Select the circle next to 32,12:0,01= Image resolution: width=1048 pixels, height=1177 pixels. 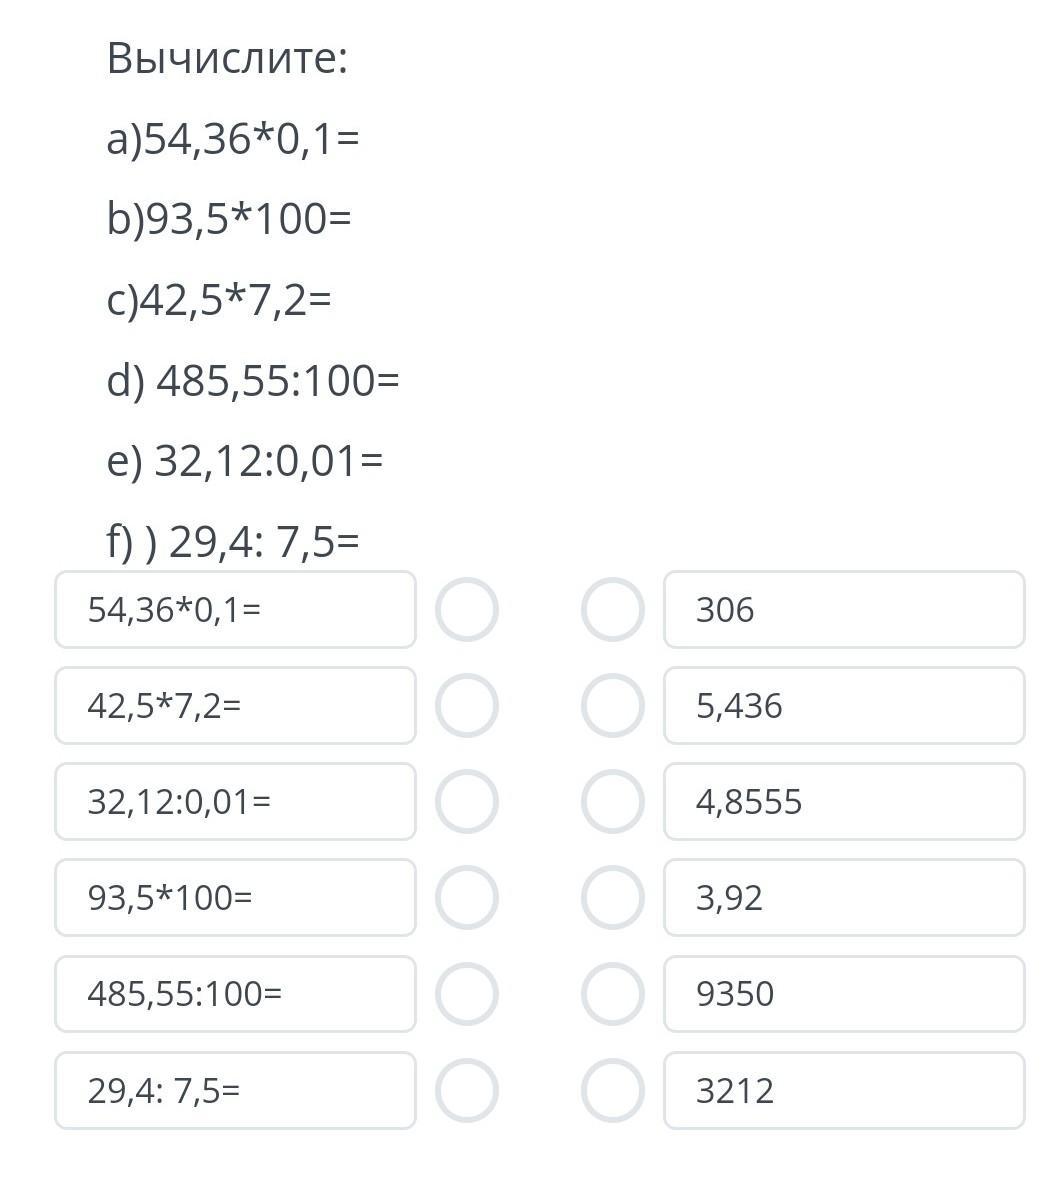(467, 802)
